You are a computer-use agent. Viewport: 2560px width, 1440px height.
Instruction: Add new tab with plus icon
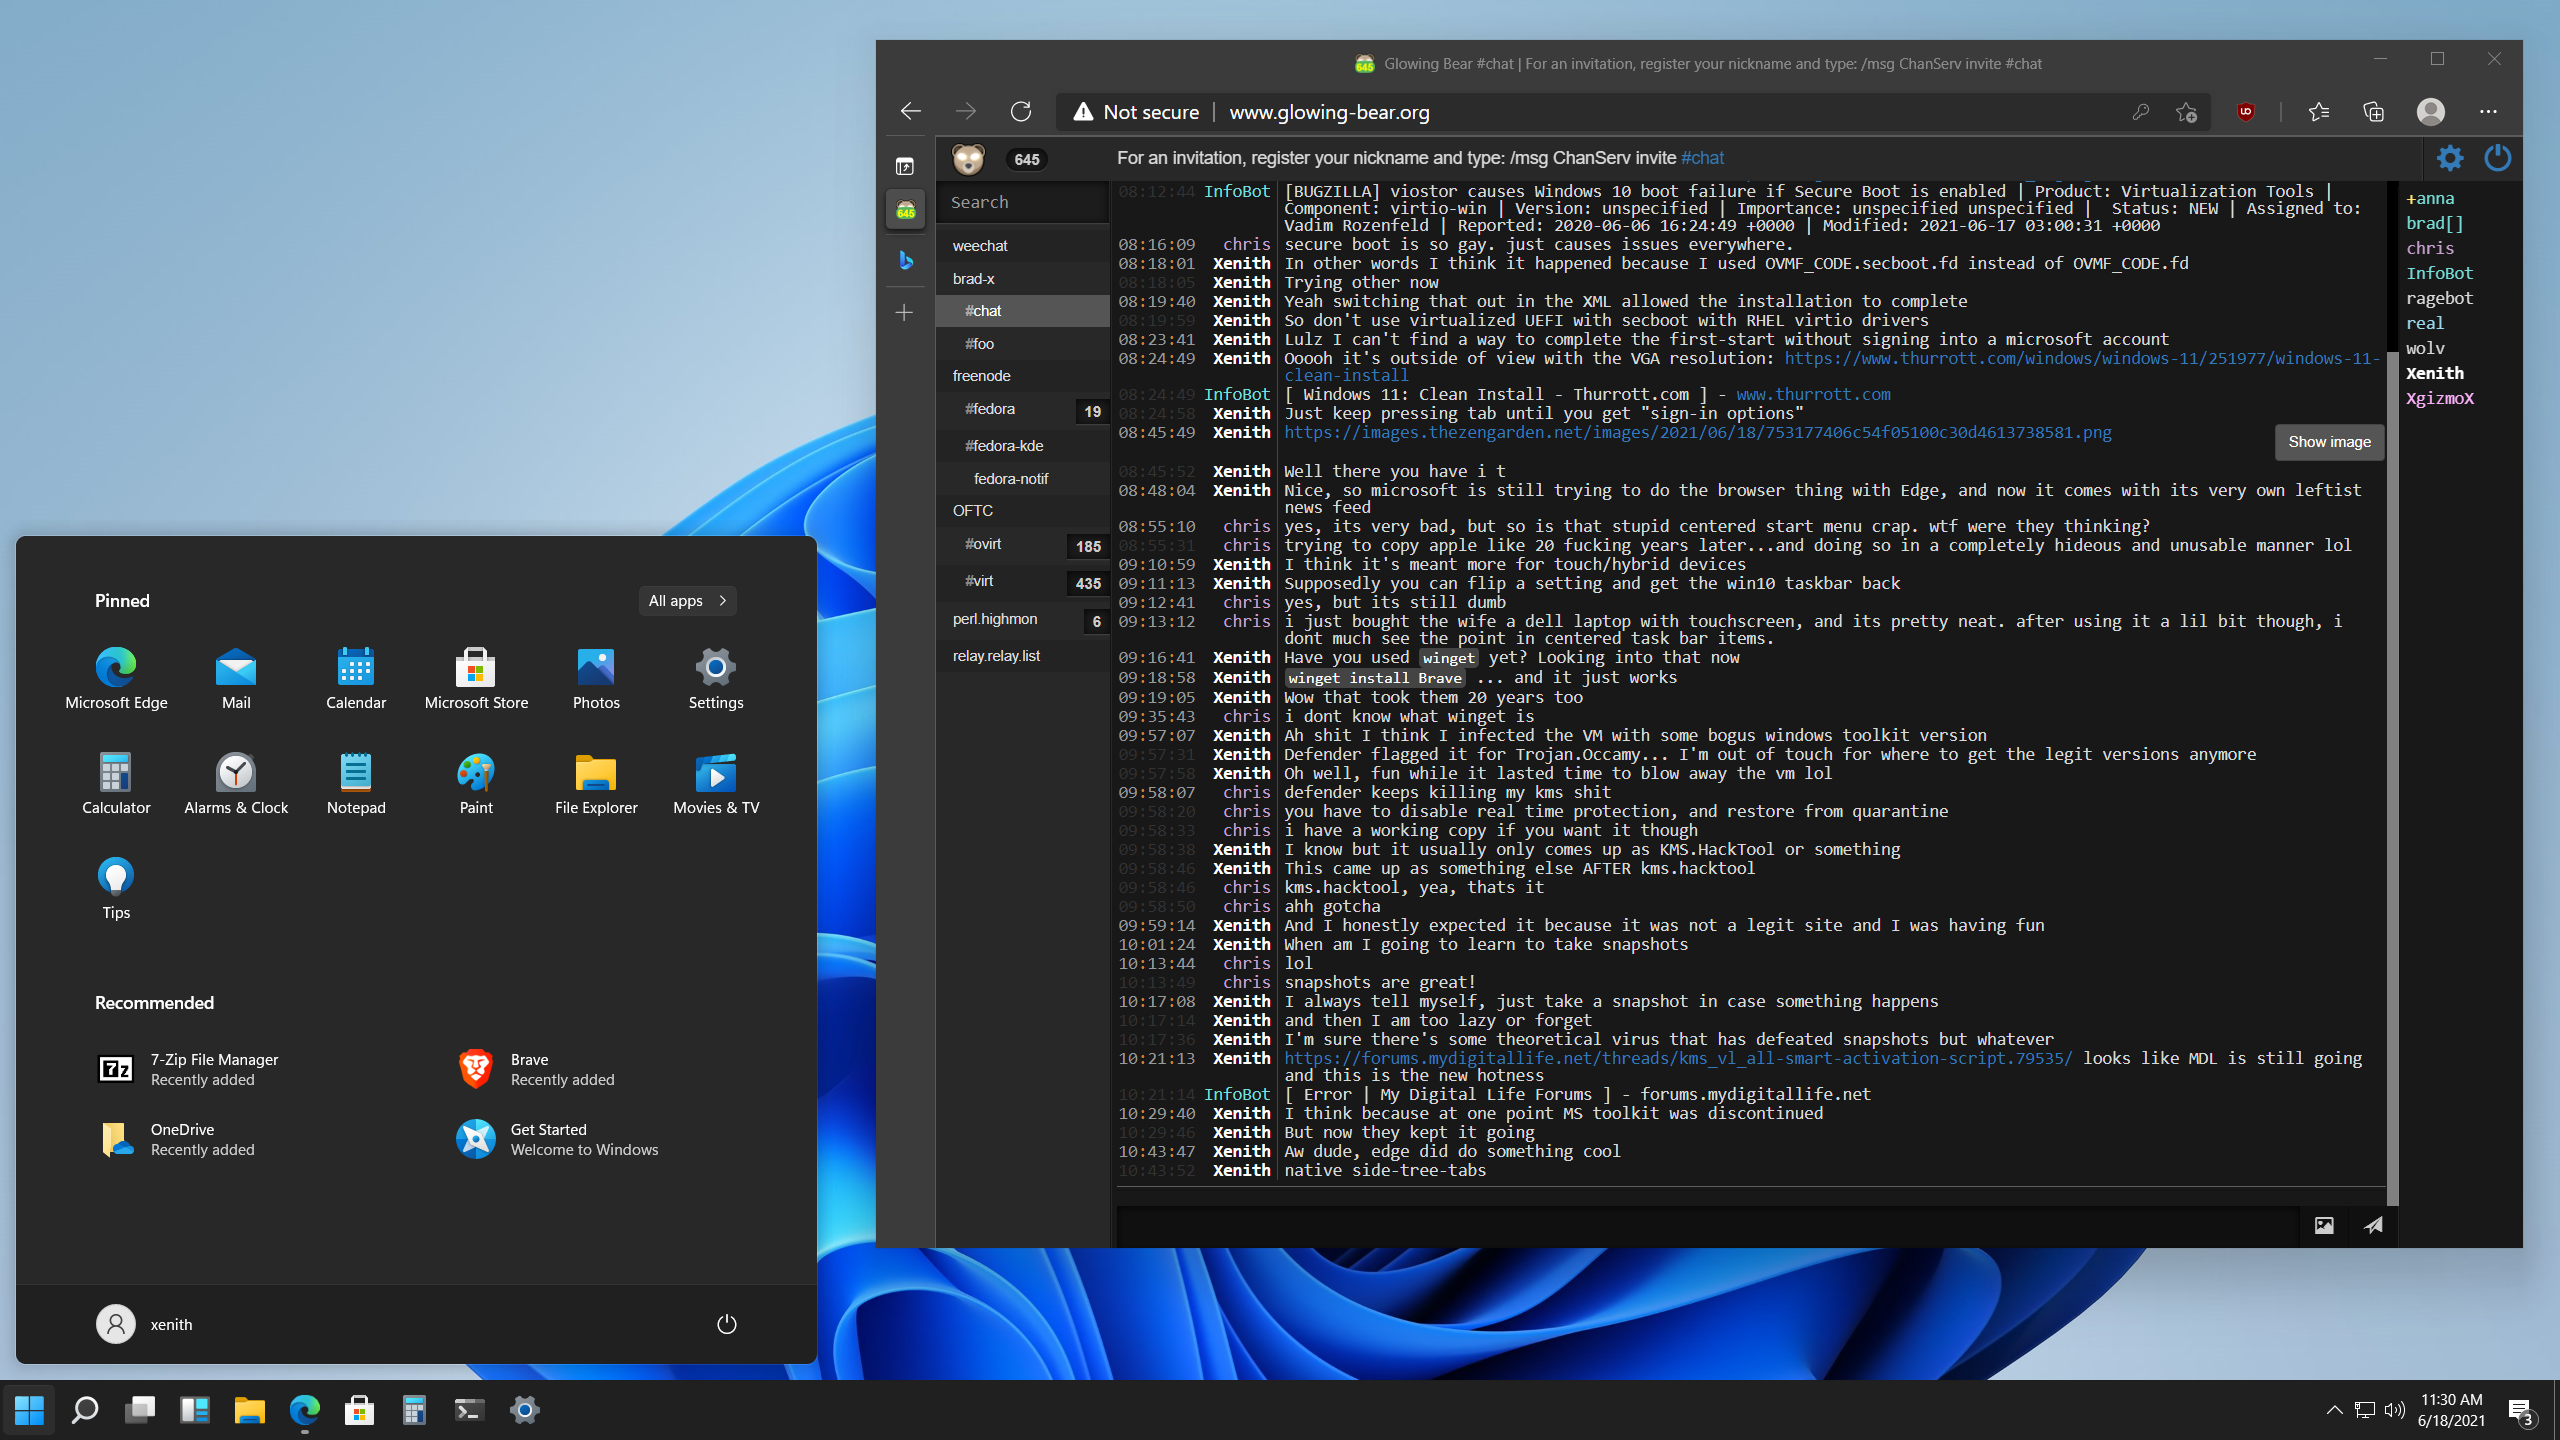[x=905, y=313]
